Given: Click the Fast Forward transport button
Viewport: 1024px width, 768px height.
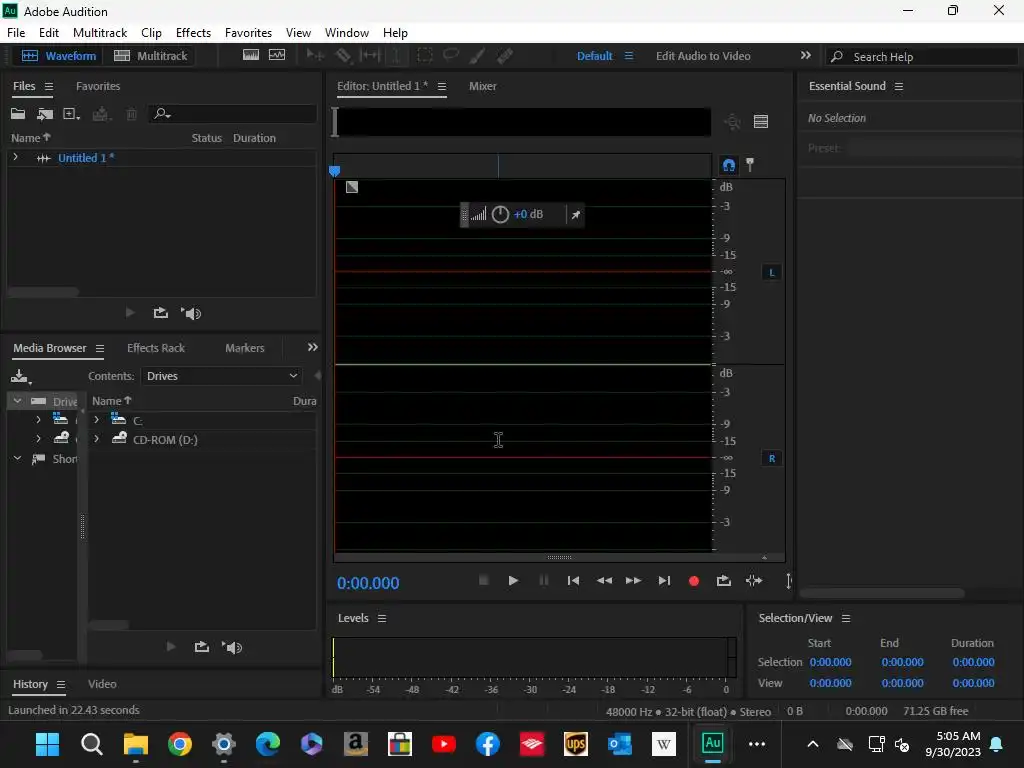Looking at the screenshot, I should (633, 581).
